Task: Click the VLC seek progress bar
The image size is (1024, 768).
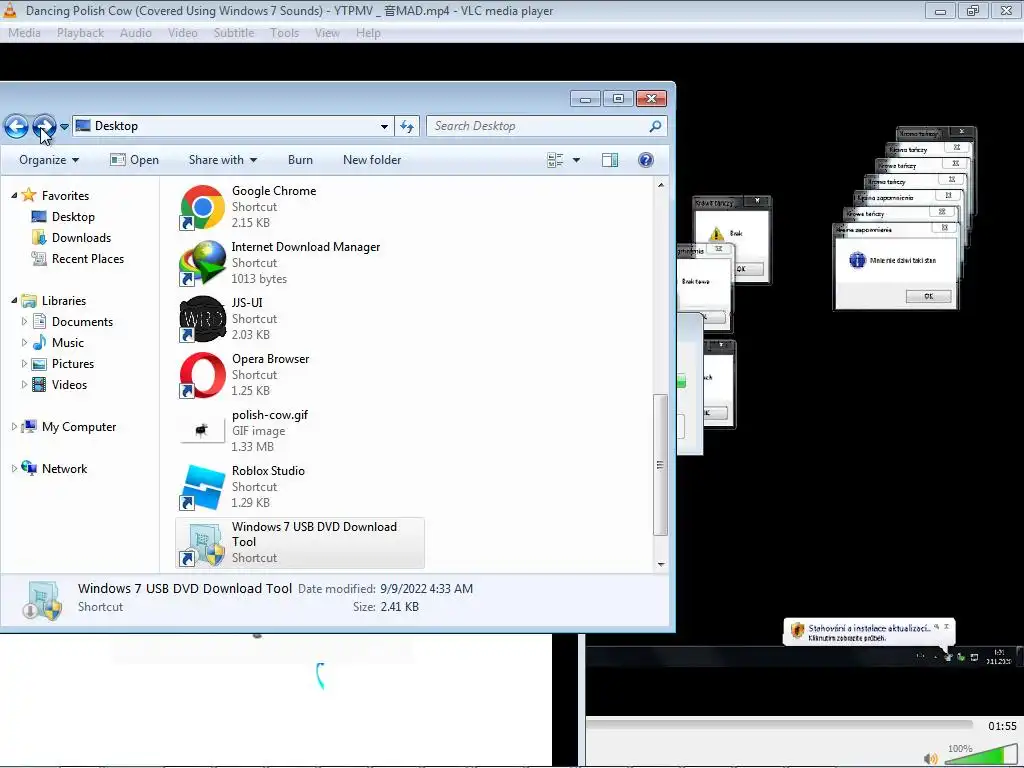Action: [x=780, y=724]
